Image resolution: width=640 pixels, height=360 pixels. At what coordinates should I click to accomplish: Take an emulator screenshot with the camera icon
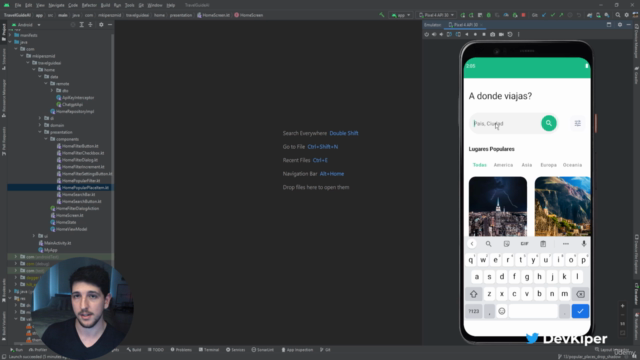[493, 34]
